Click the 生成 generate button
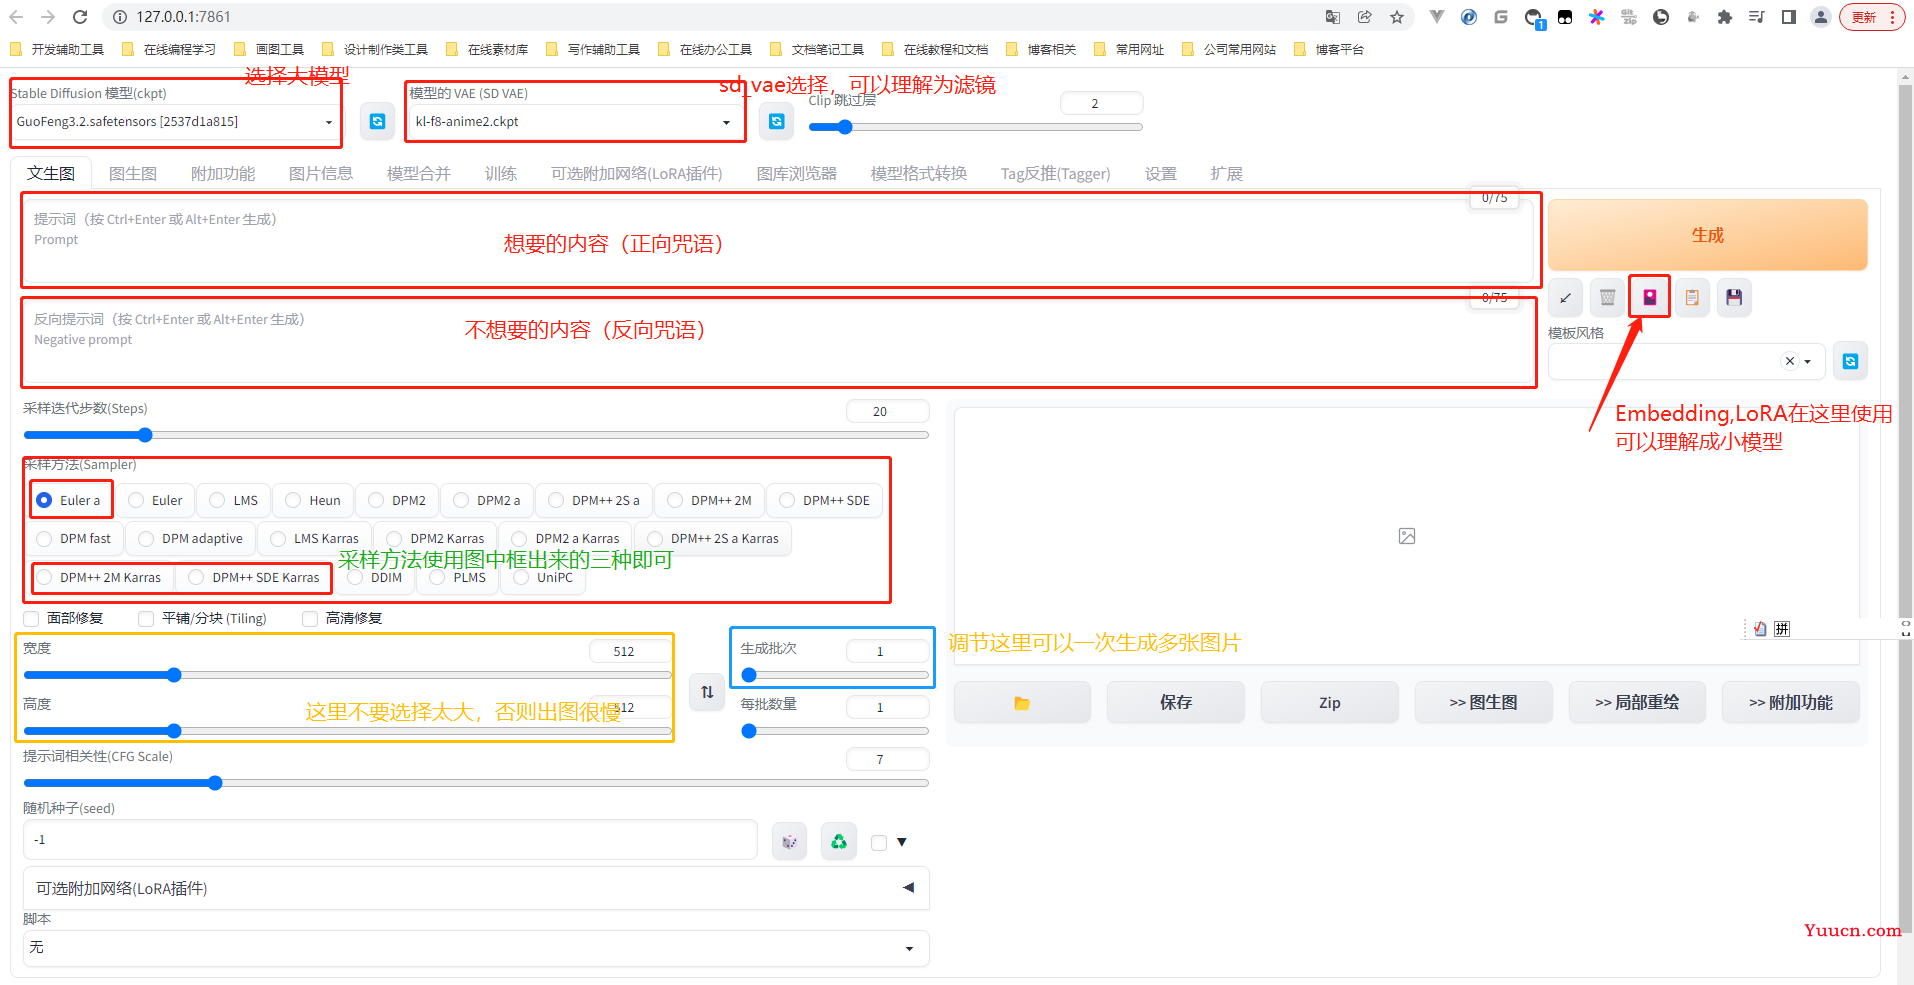Viewport: 1914px width, 985px height. pyautogui.click(x=1708, y=235)
